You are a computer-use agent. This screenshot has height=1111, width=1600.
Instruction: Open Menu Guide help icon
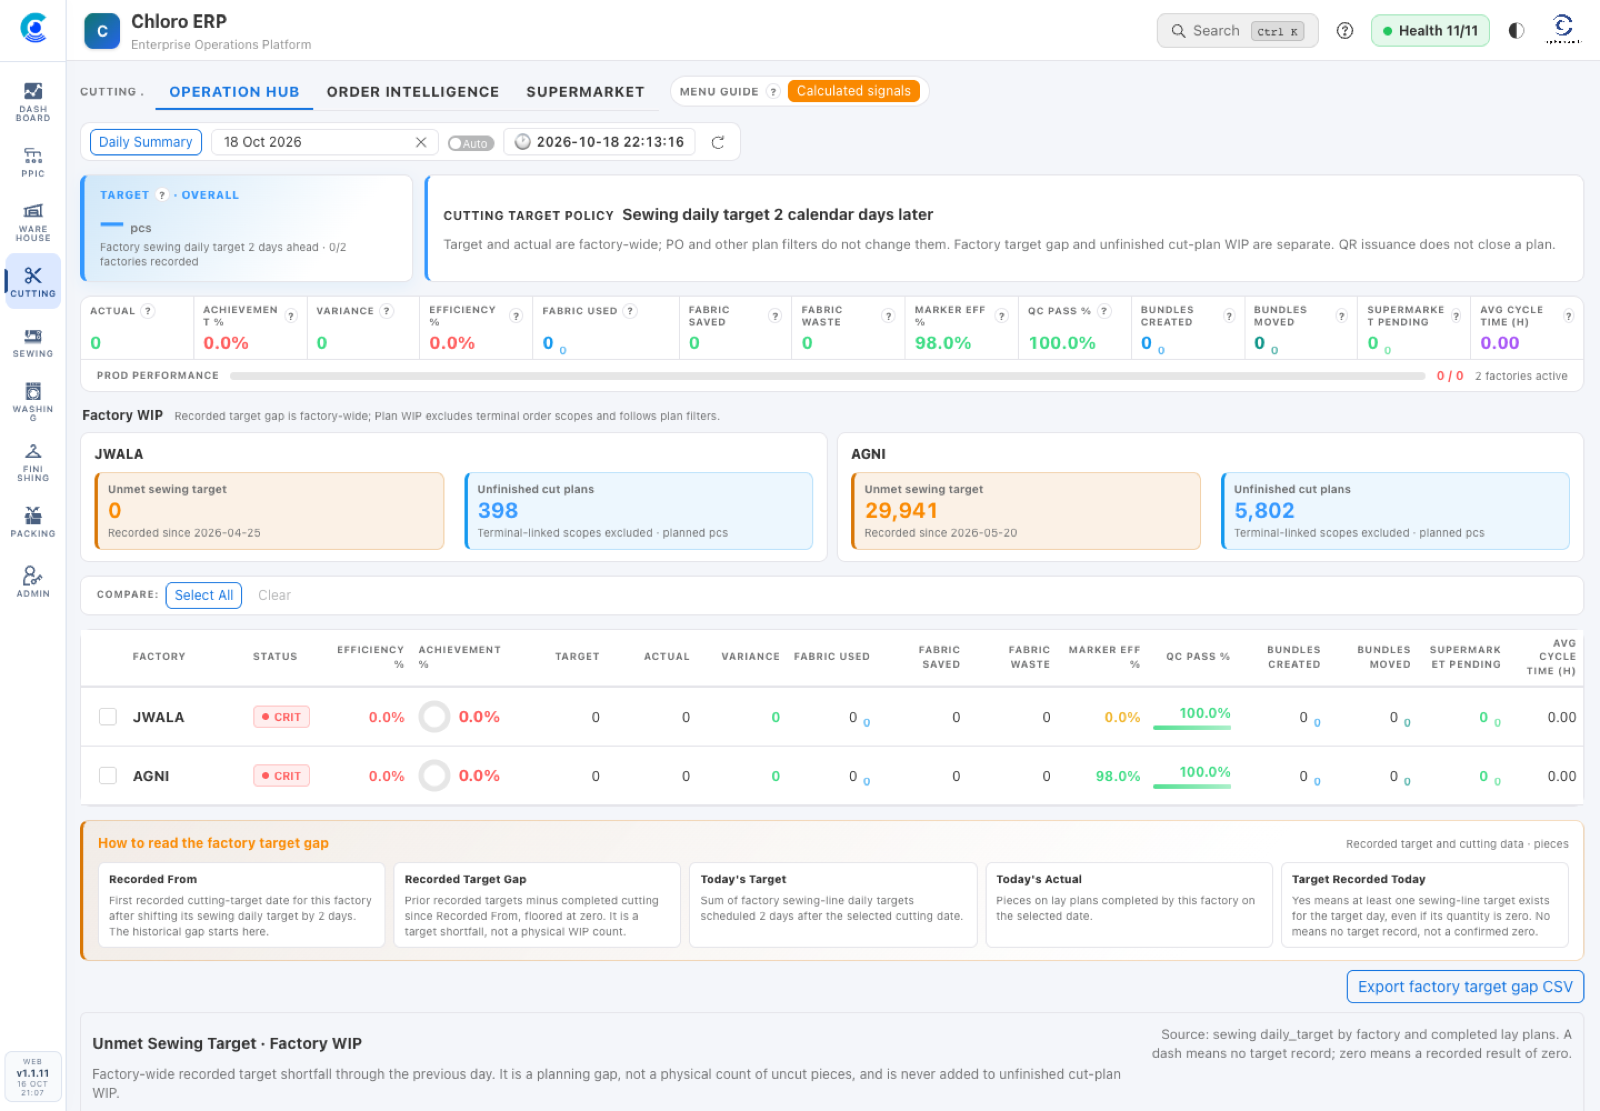pos(773,91)
